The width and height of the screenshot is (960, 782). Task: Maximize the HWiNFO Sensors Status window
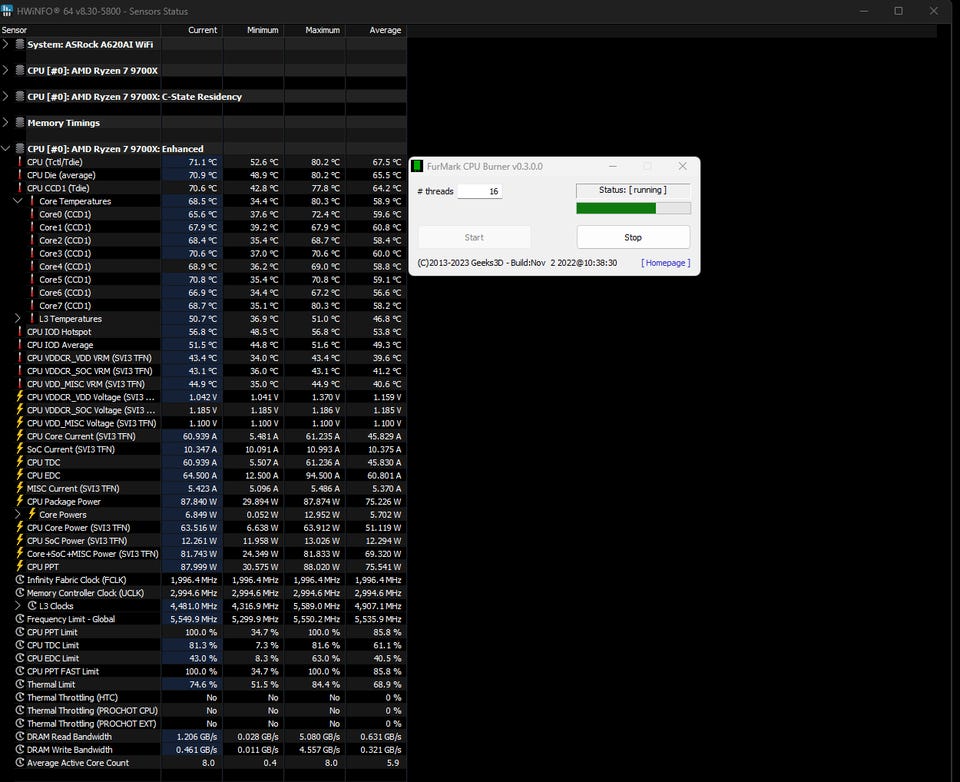[898, 10]
